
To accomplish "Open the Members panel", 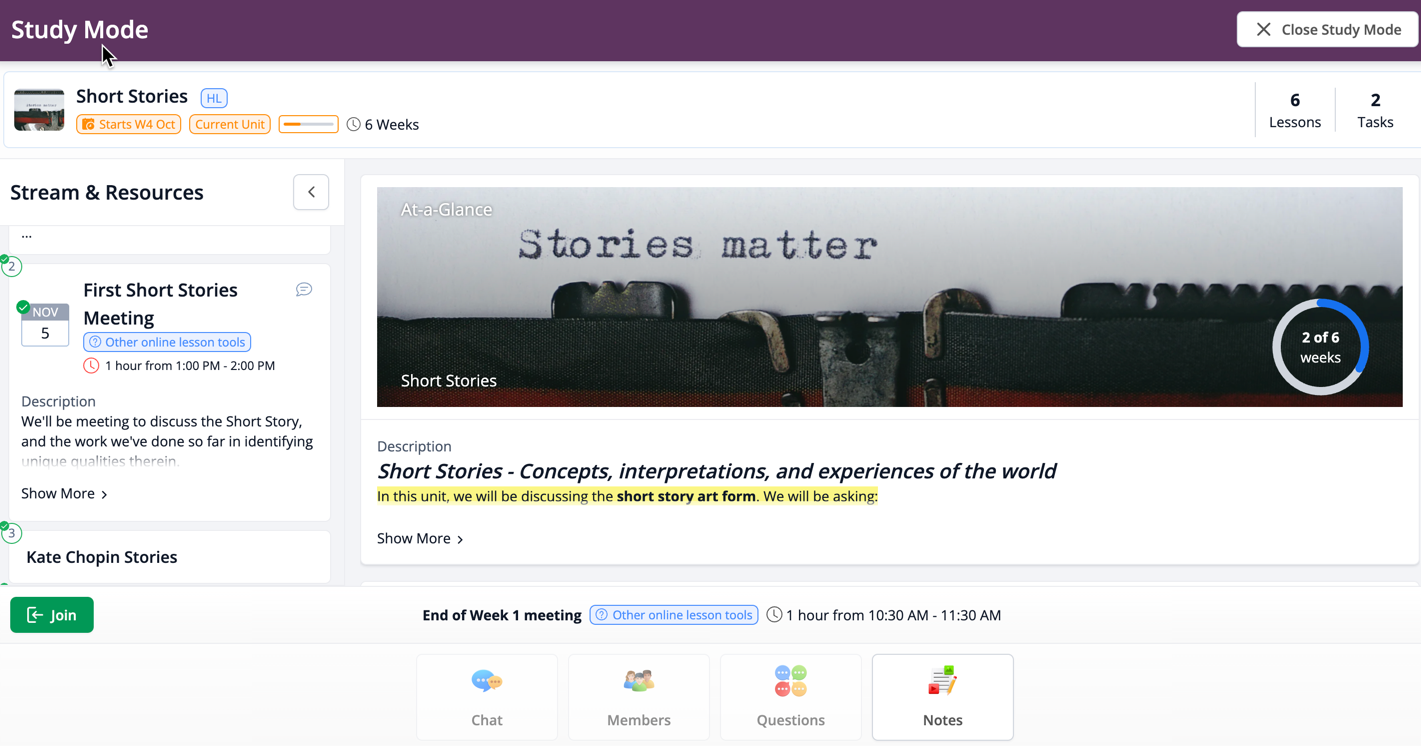I will 638,697.
